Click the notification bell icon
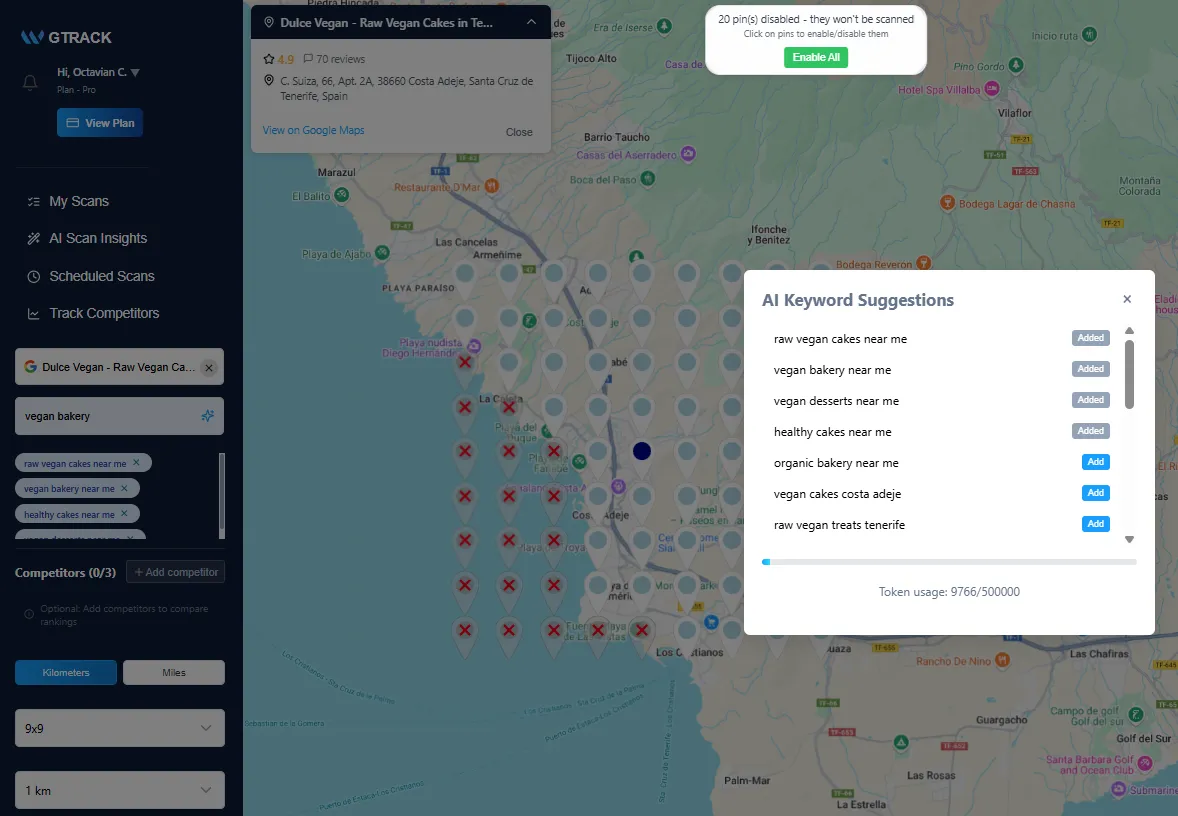This screenshot has width=1178, height=816. (x=28, y=81)
